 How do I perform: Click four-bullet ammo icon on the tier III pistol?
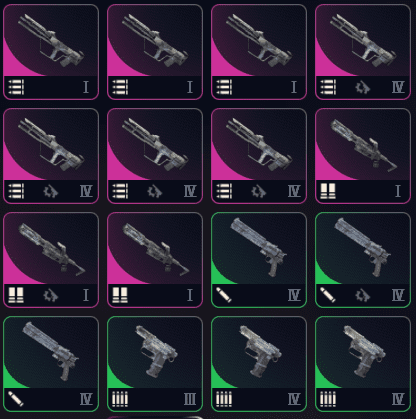coord(120,399)
